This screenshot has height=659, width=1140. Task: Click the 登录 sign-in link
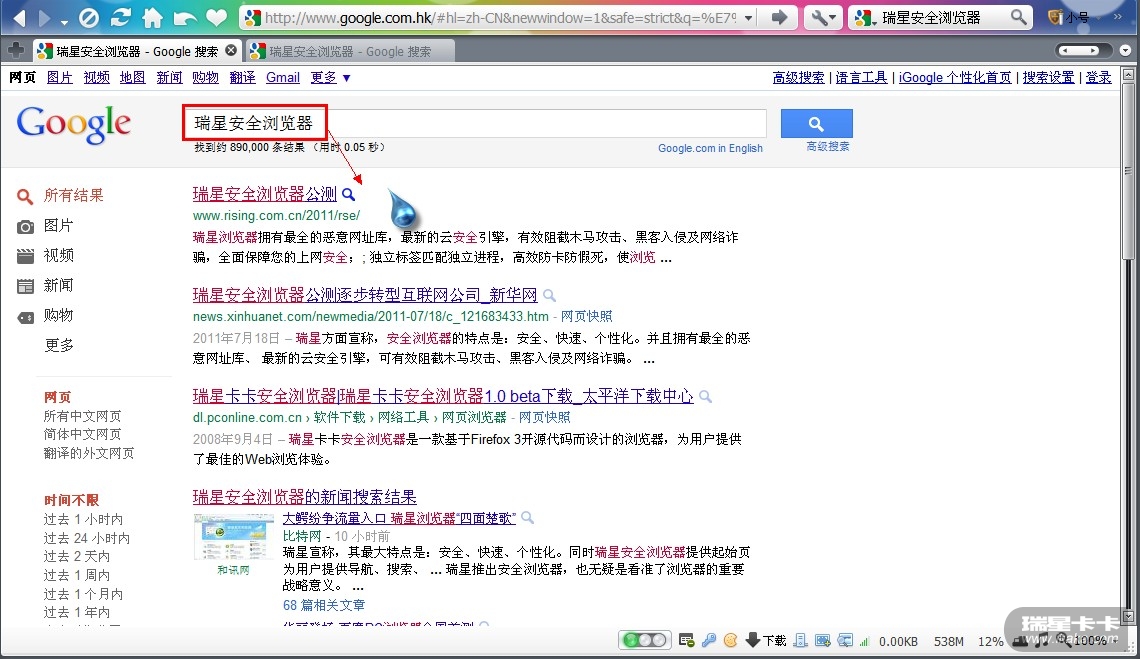pos(1099,77)
